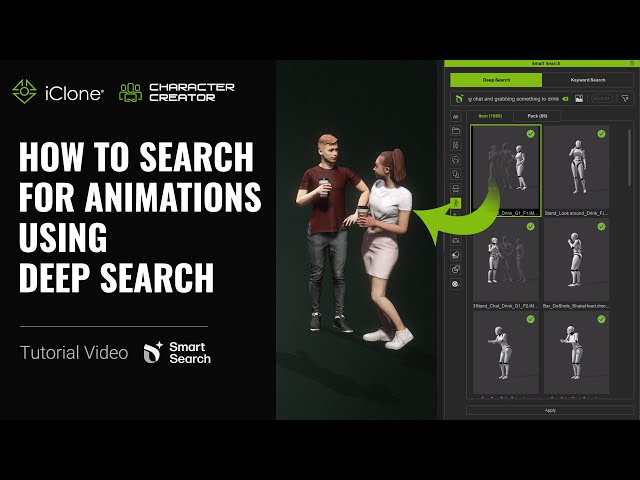Toggle the green check on Bar_DoShots_ShakeHead item
Image resolution: width=640 pixels, height=480 pixels.
[x=601, y=226]
